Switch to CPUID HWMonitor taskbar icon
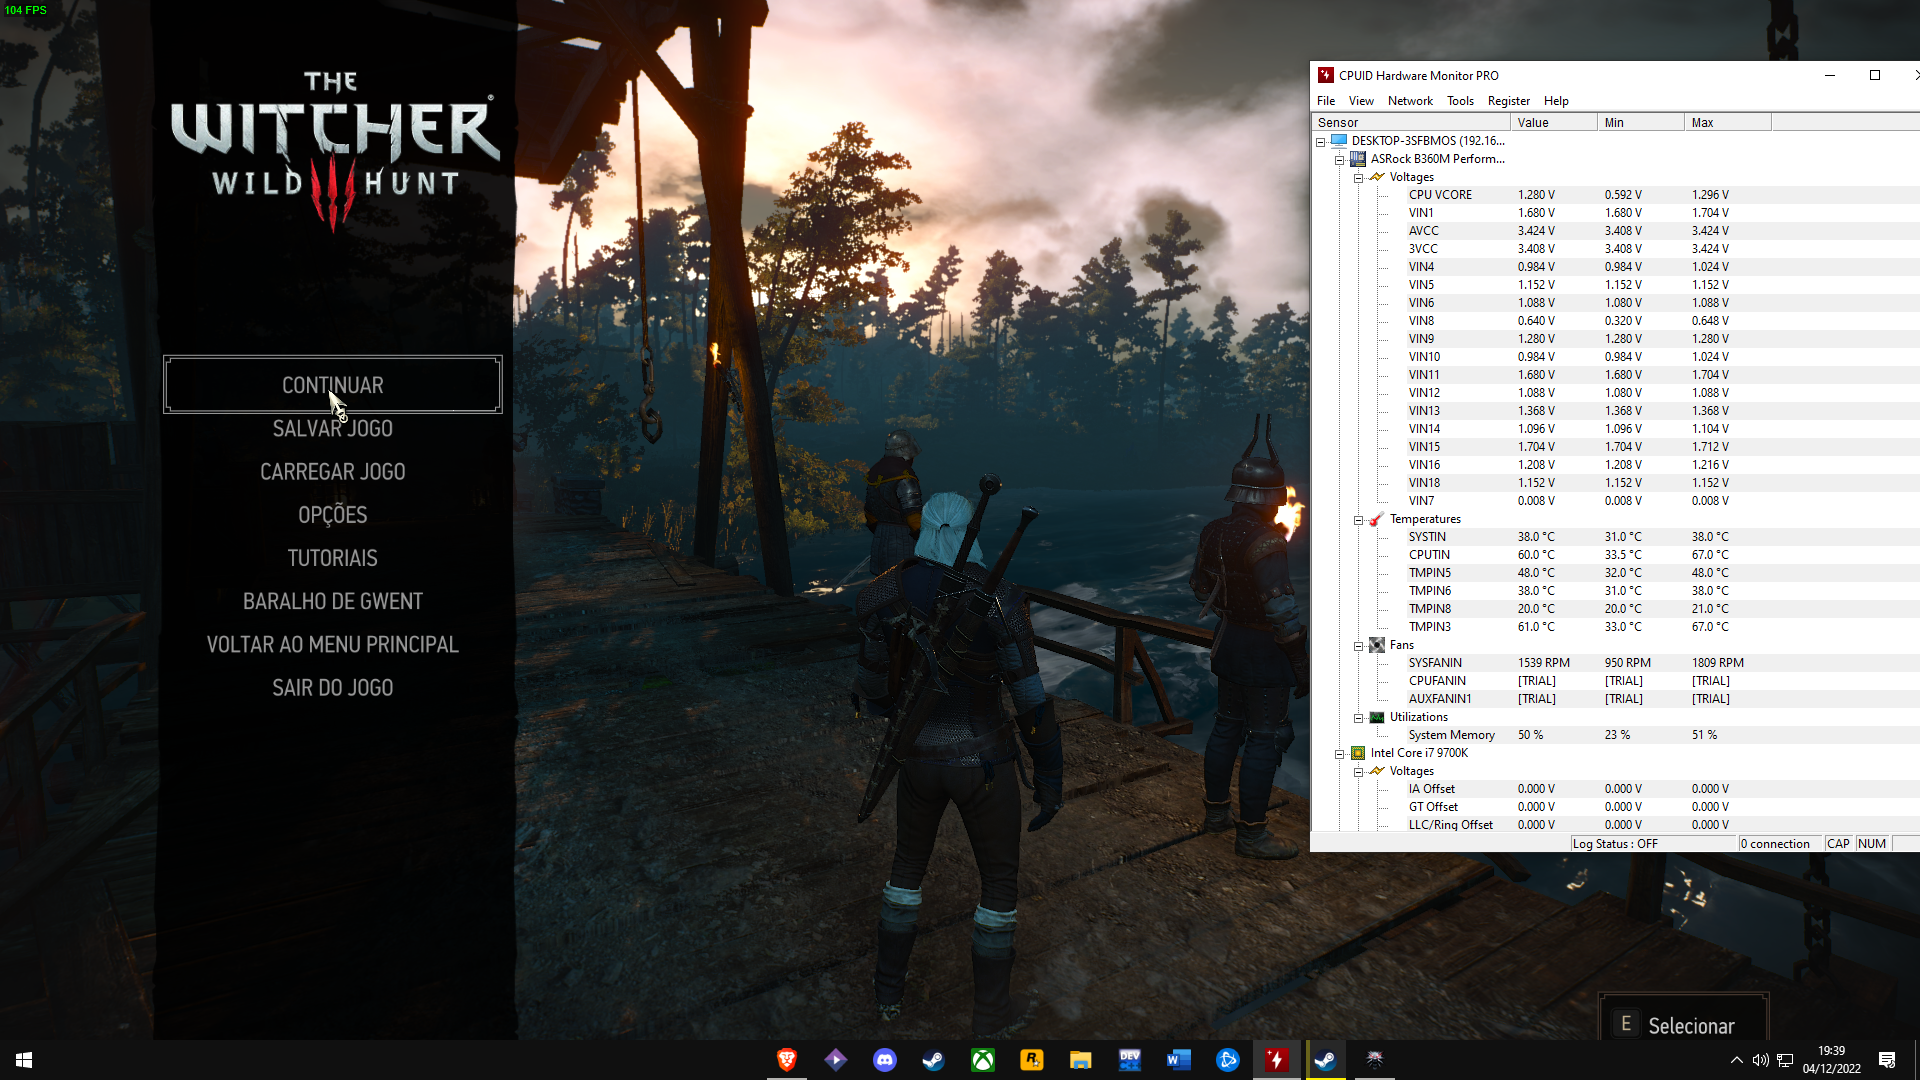Image resolution: width=1920 pixels, height=1080 pixels. (x=1276, y=1060)
